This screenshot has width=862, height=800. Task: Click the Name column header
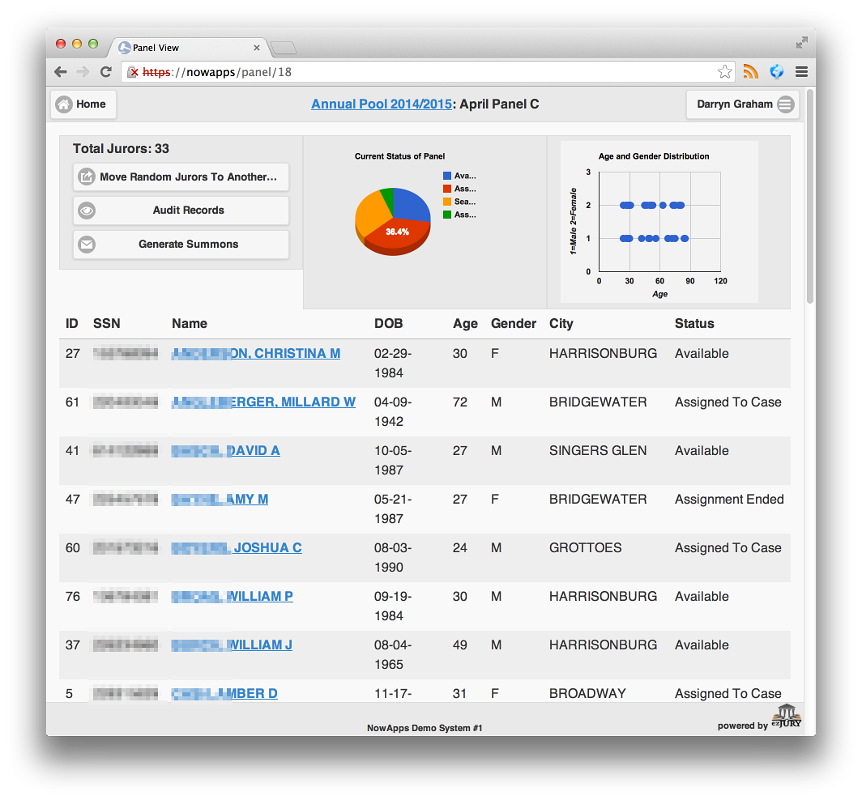(x=190, y=324)
